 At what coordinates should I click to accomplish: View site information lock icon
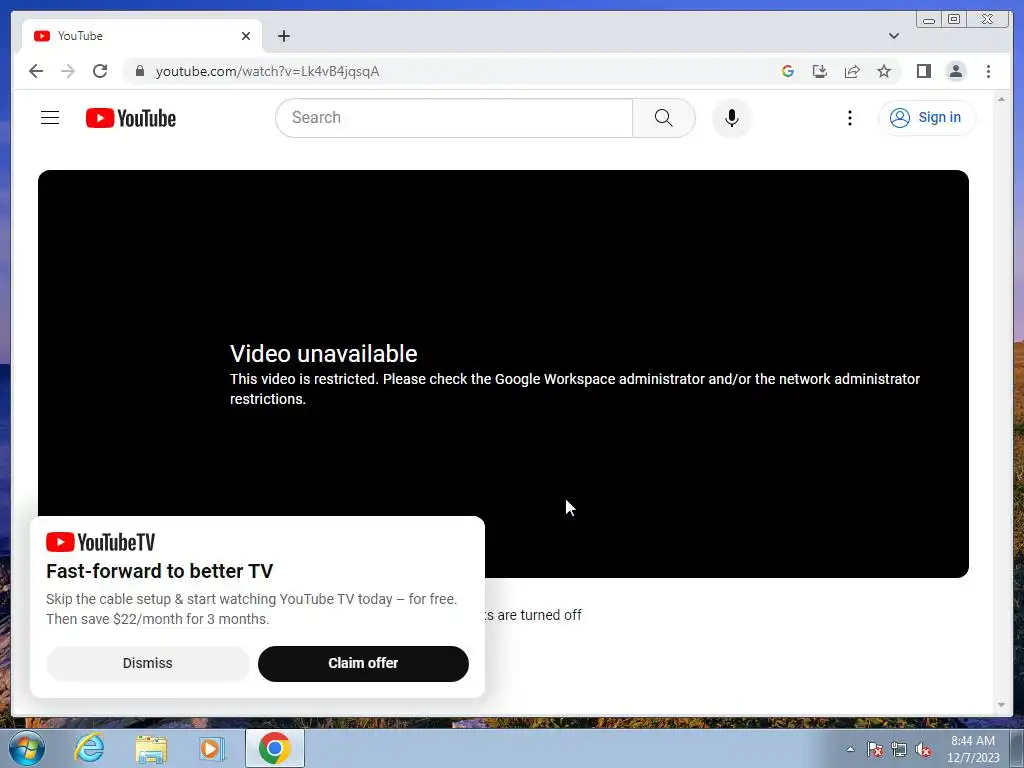(x=139, y=71)
